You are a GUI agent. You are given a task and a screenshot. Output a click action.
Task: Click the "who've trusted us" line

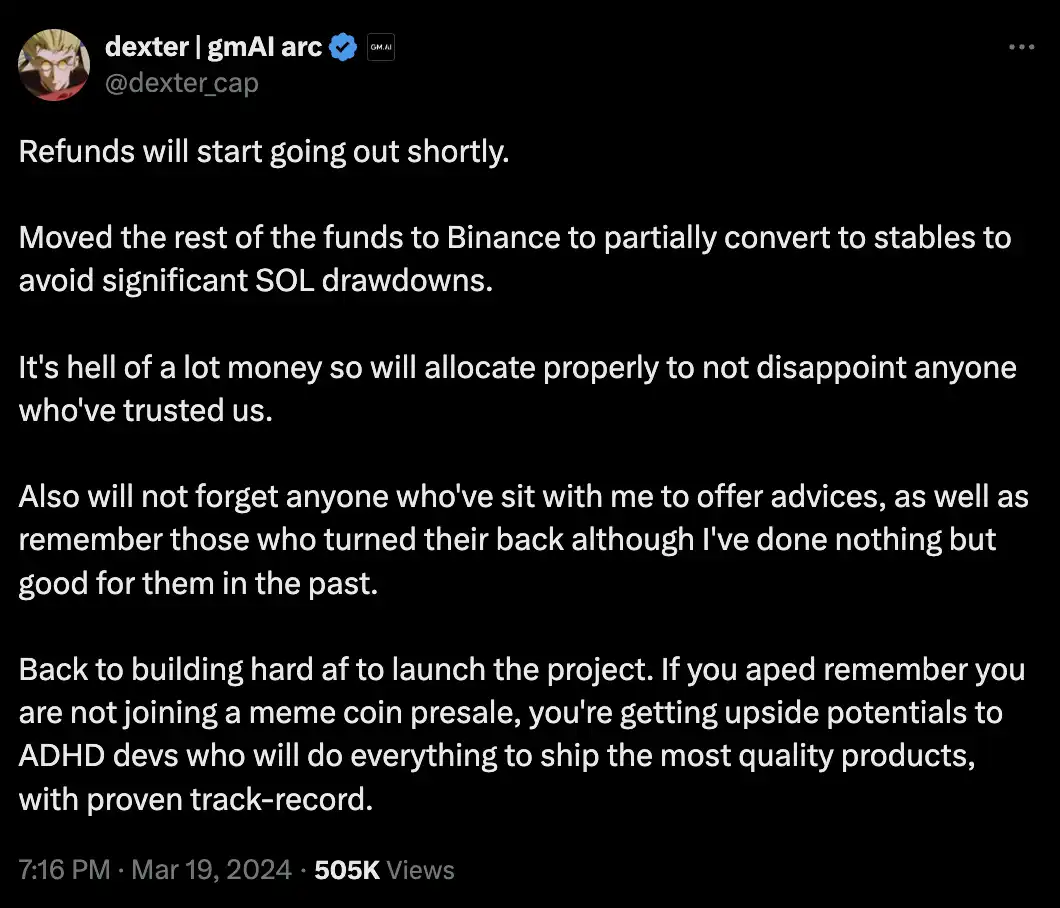pos(145,411)
